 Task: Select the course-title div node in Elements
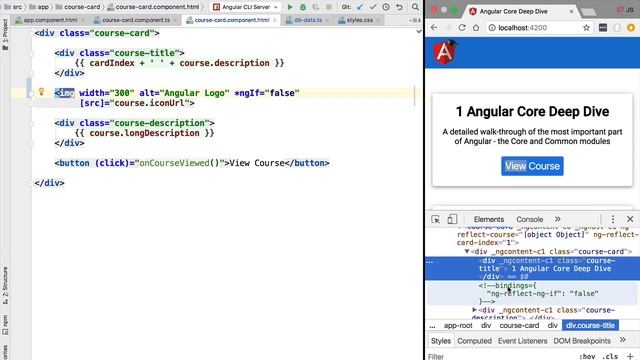pos(532,269)
